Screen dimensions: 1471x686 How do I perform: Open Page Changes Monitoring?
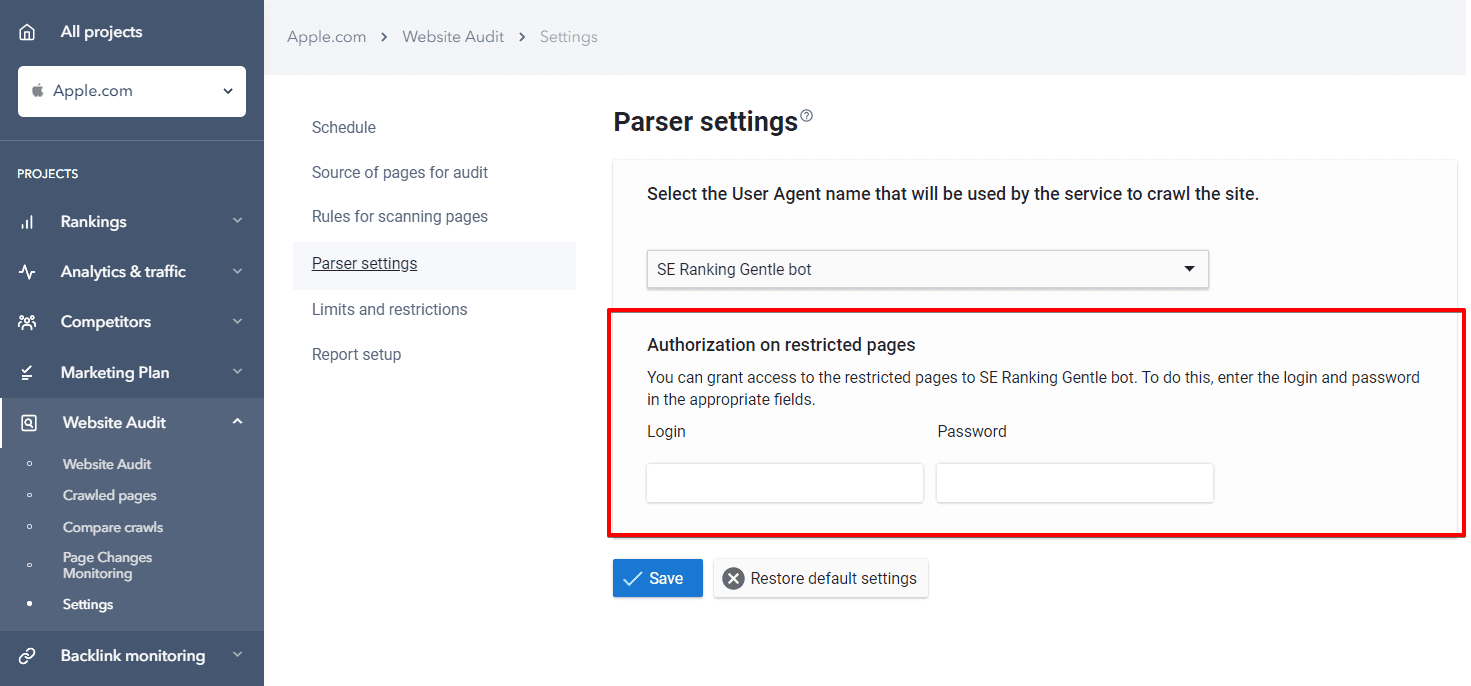[108, 565]
